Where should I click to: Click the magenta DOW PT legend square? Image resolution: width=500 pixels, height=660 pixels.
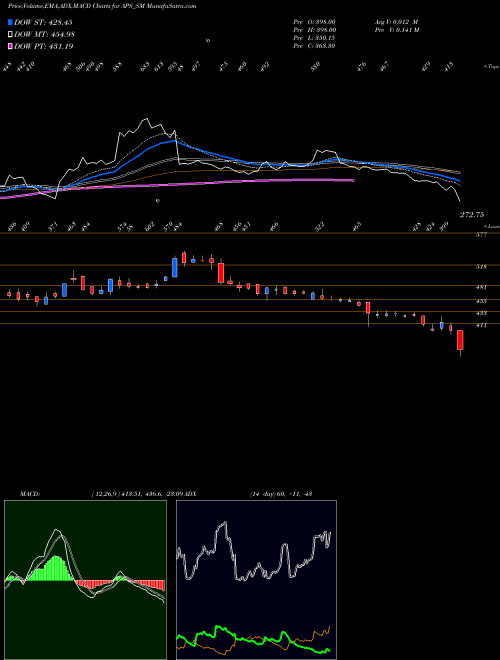10,46
